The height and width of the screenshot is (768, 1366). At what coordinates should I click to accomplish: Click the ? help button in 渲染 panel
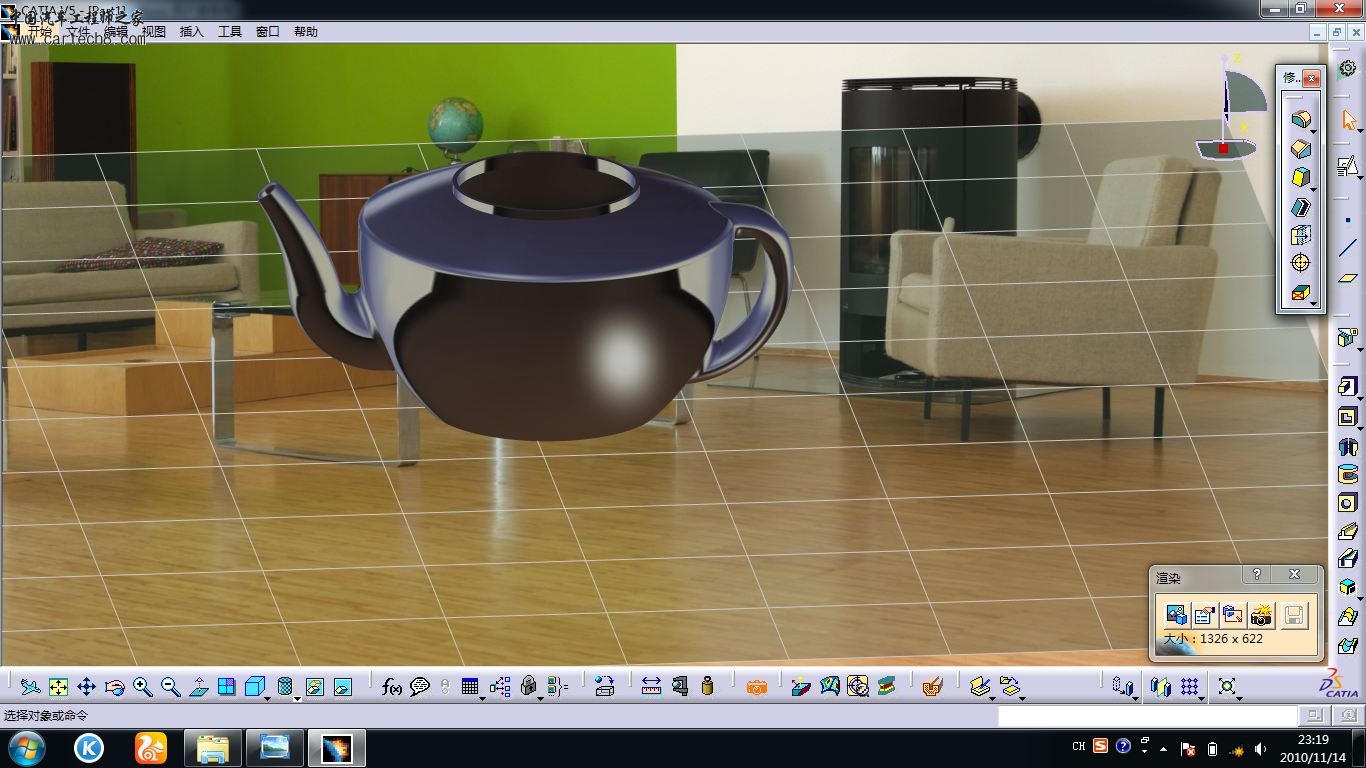tap(1257, 574)
